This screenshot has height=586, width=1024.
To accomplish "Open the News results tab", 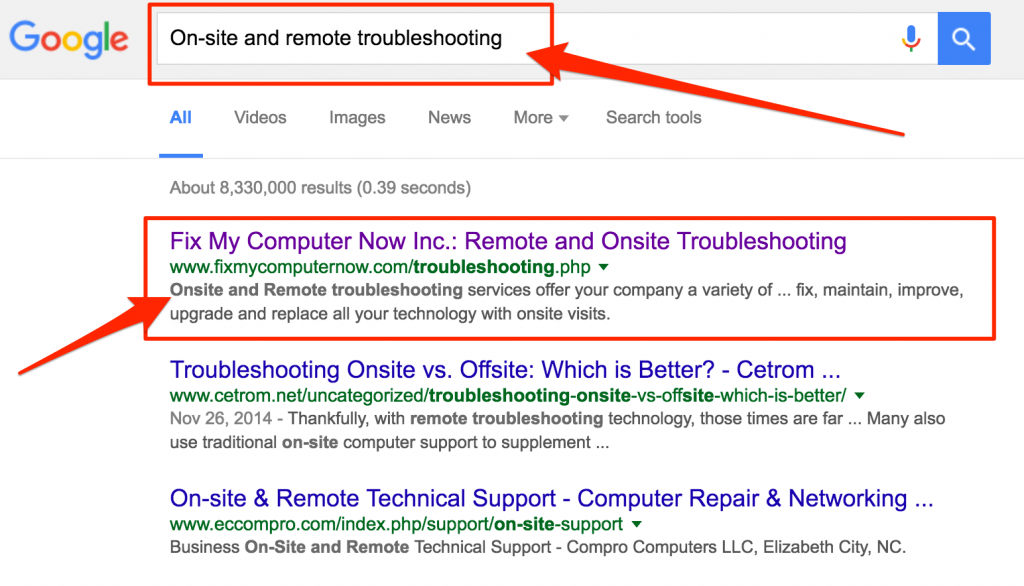I will [x=449, y=118].
